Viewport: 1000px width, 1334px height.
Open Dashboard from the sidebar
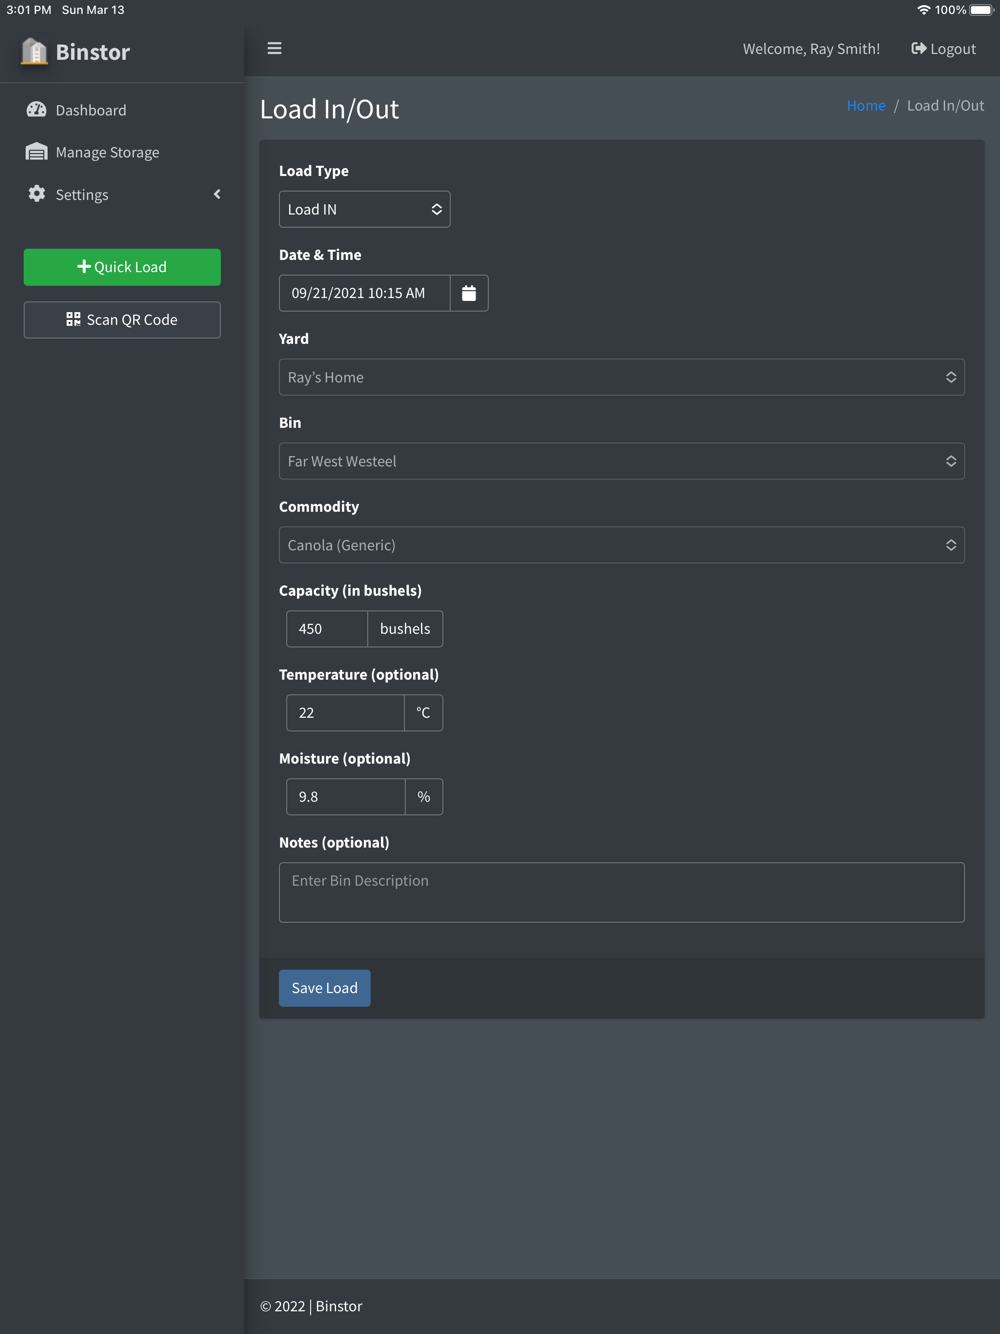(x=91, y=110)
